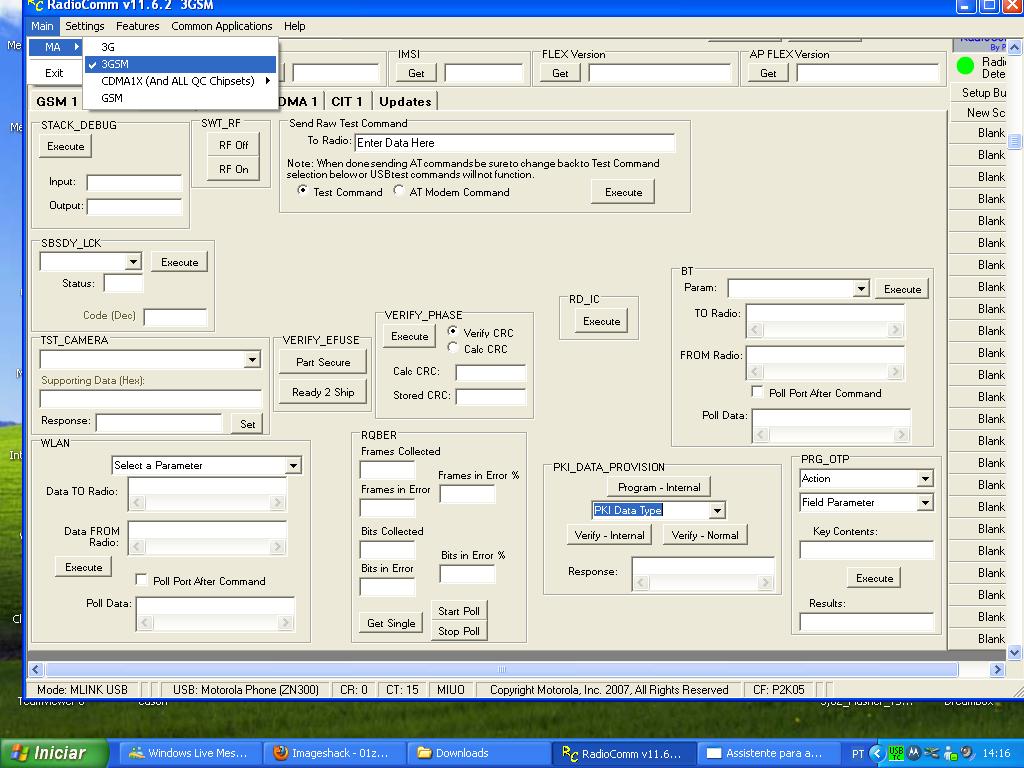This screenshot has height=768, width=1024.
Task: Choose 3G from the MA submenu
Action: tap(180, 47)
